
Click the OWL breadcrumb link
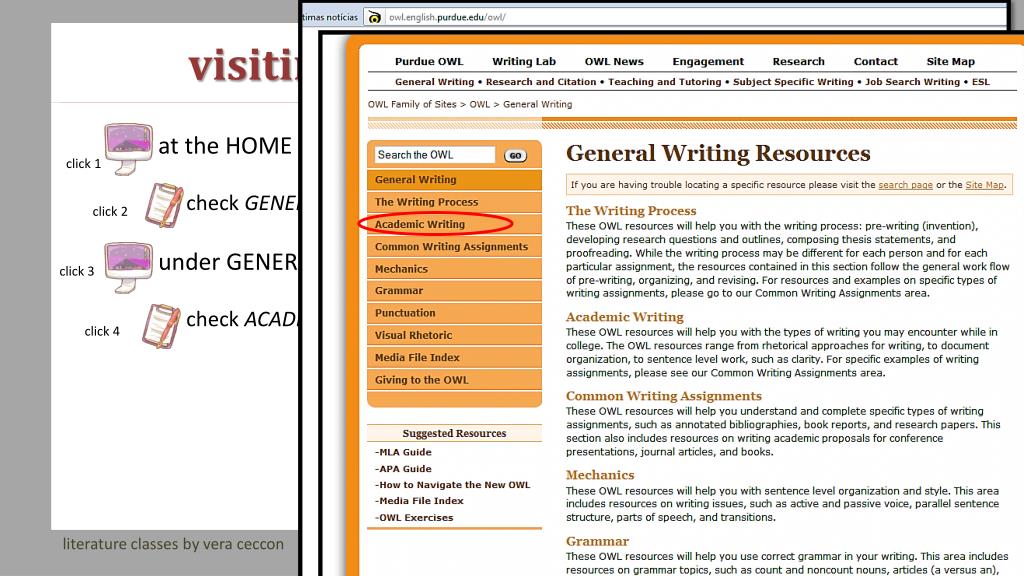[x=479, y=104]
